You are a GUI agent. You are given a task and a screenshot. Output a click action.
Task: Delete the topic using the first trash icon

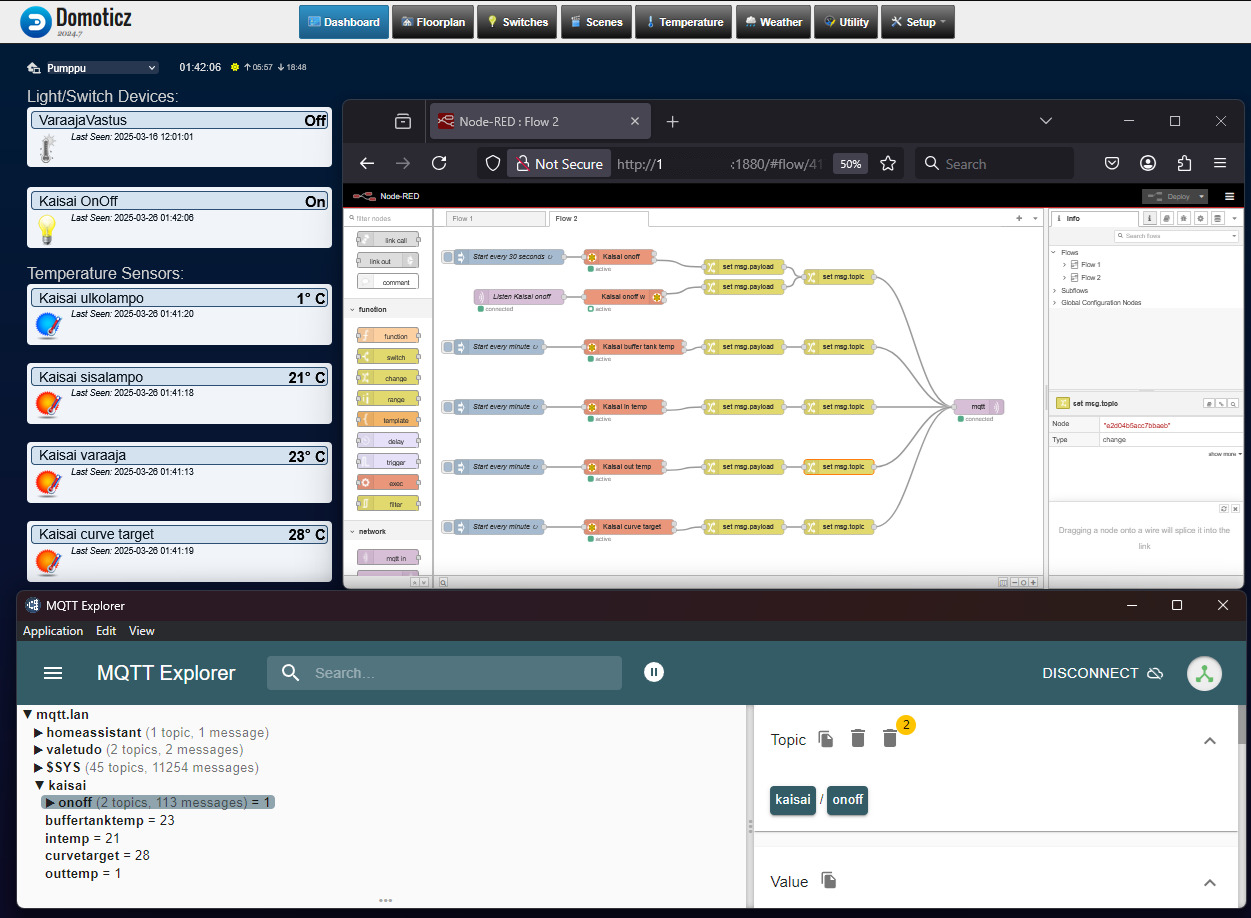click(857, 739)
